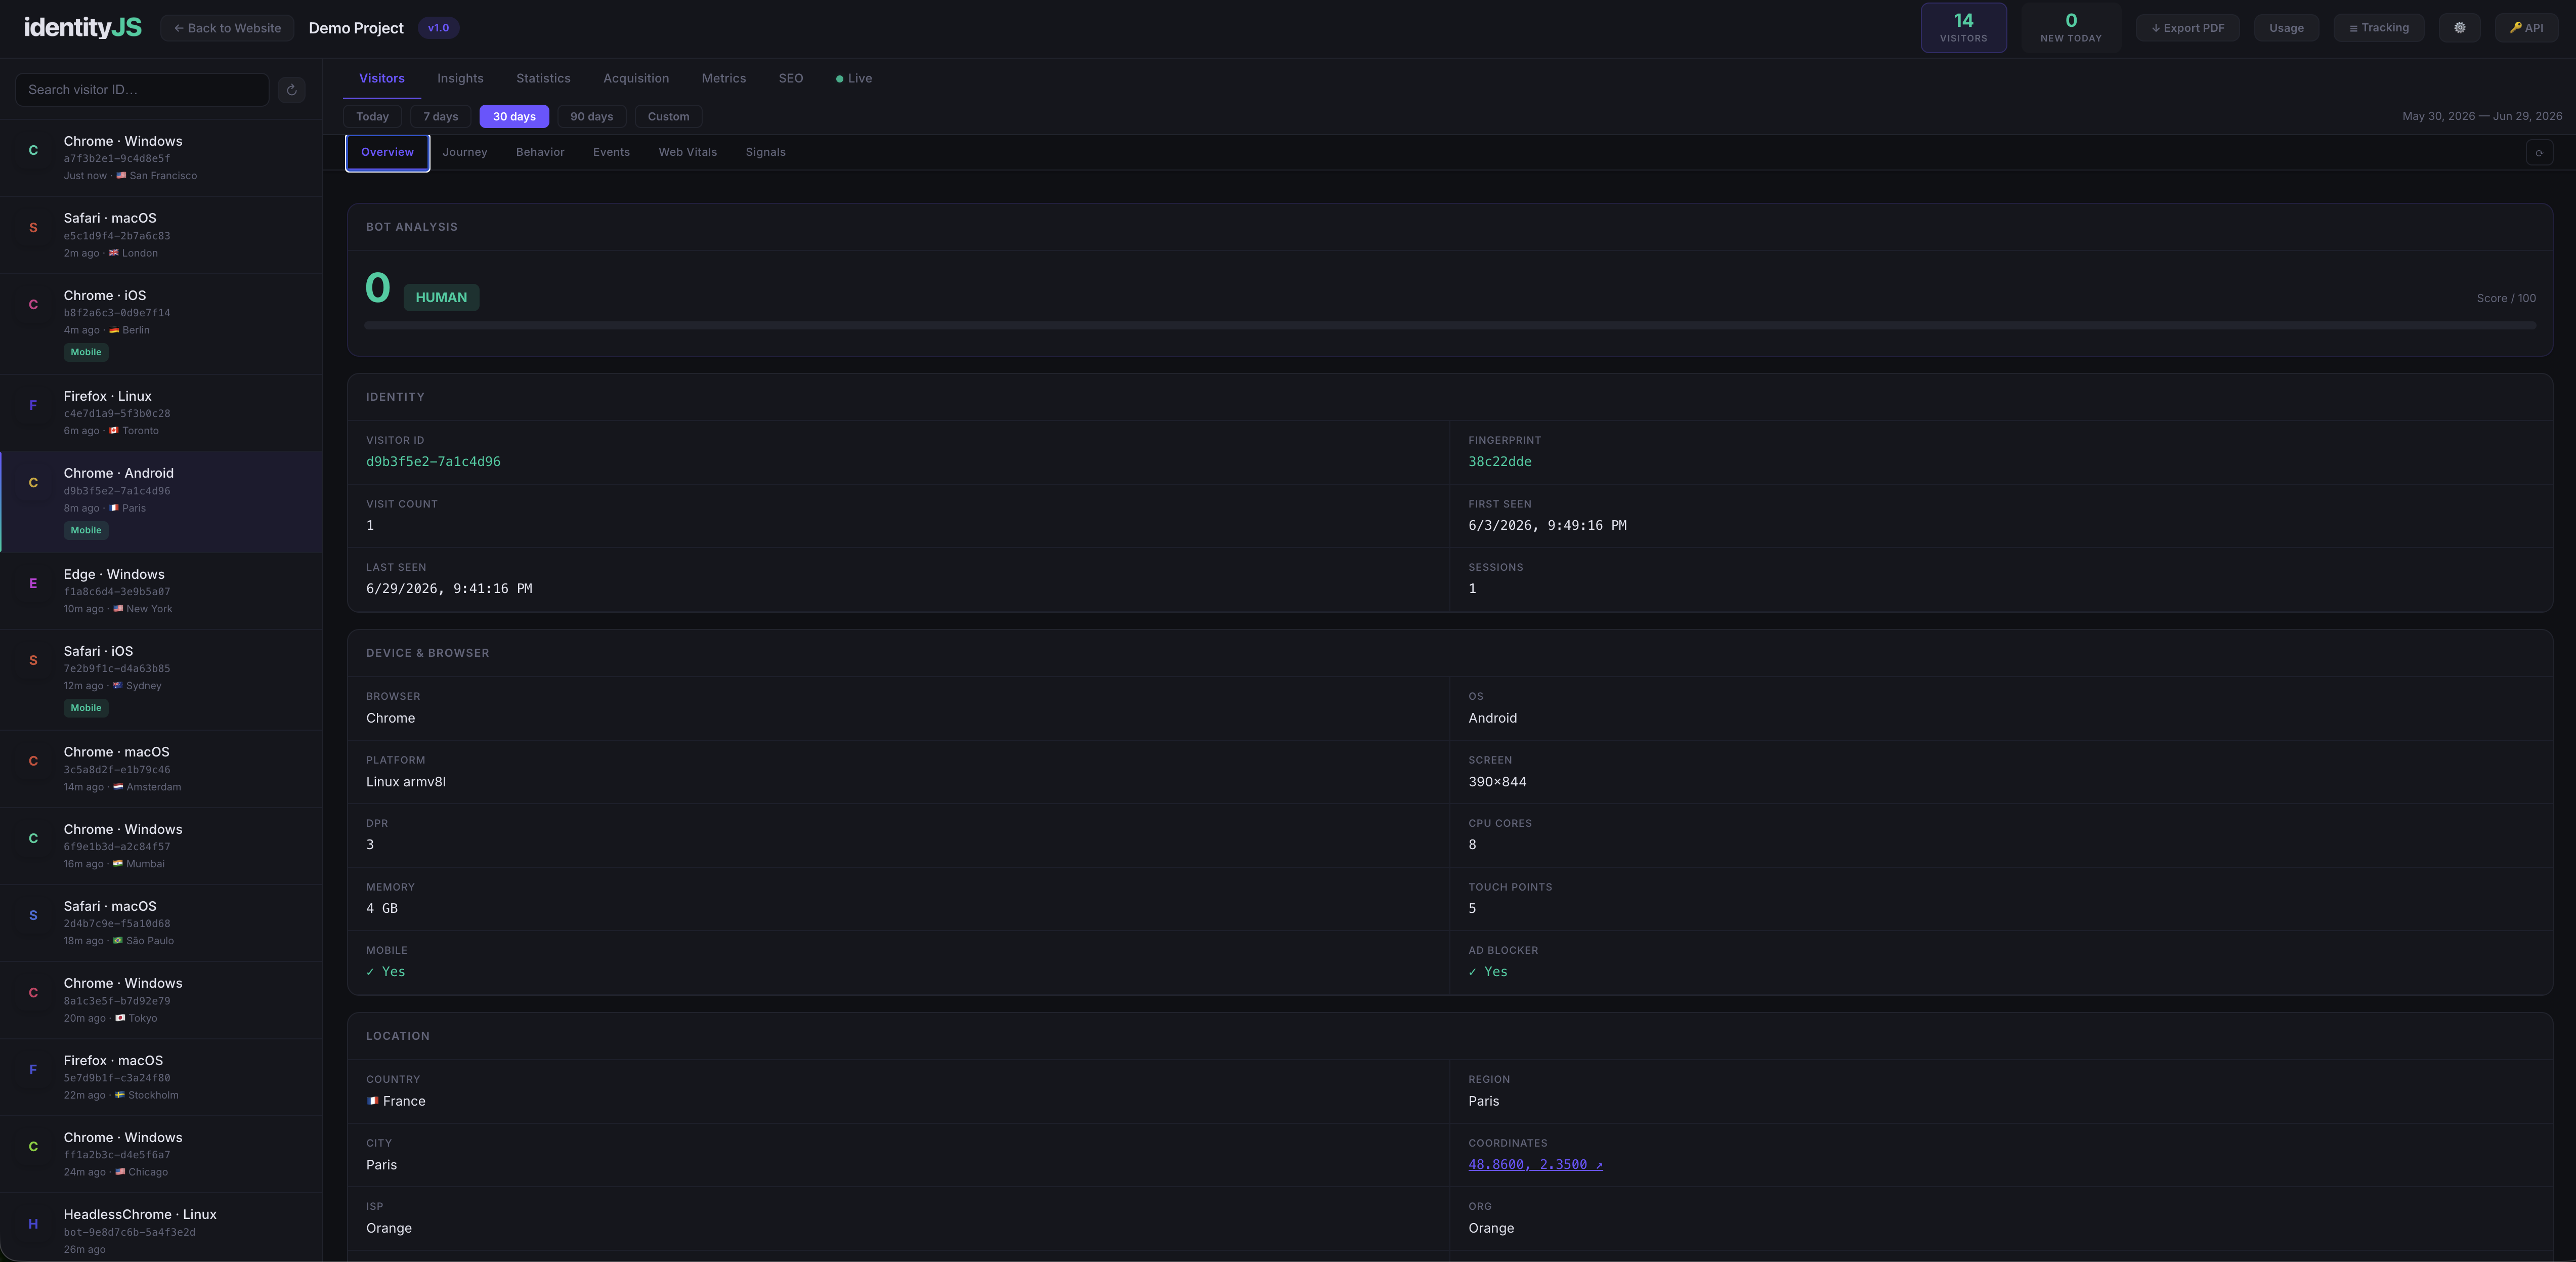Open the Metrics tab
The height and width of the screenshot is (1262, 2576).
pos(723,78)
